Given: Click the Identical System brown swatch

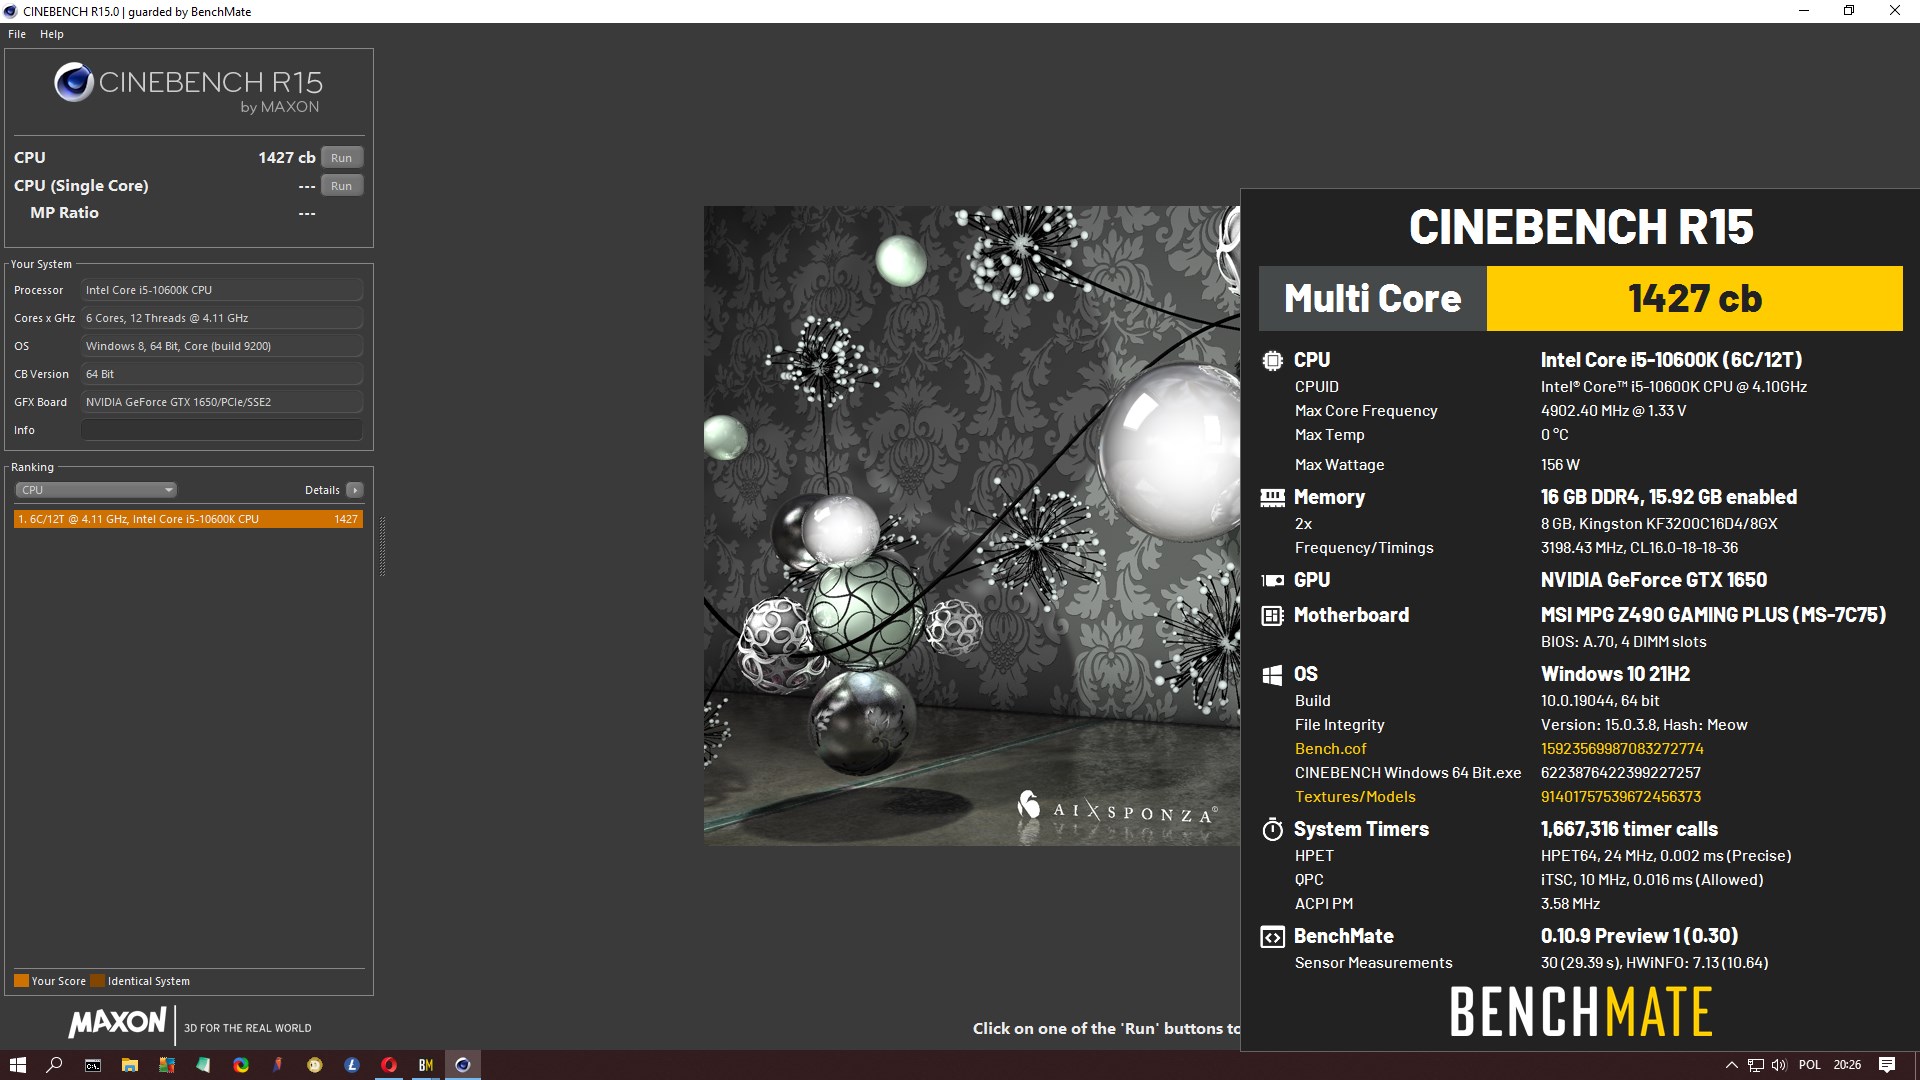Looking at the screenshot, I should (97, 981).
